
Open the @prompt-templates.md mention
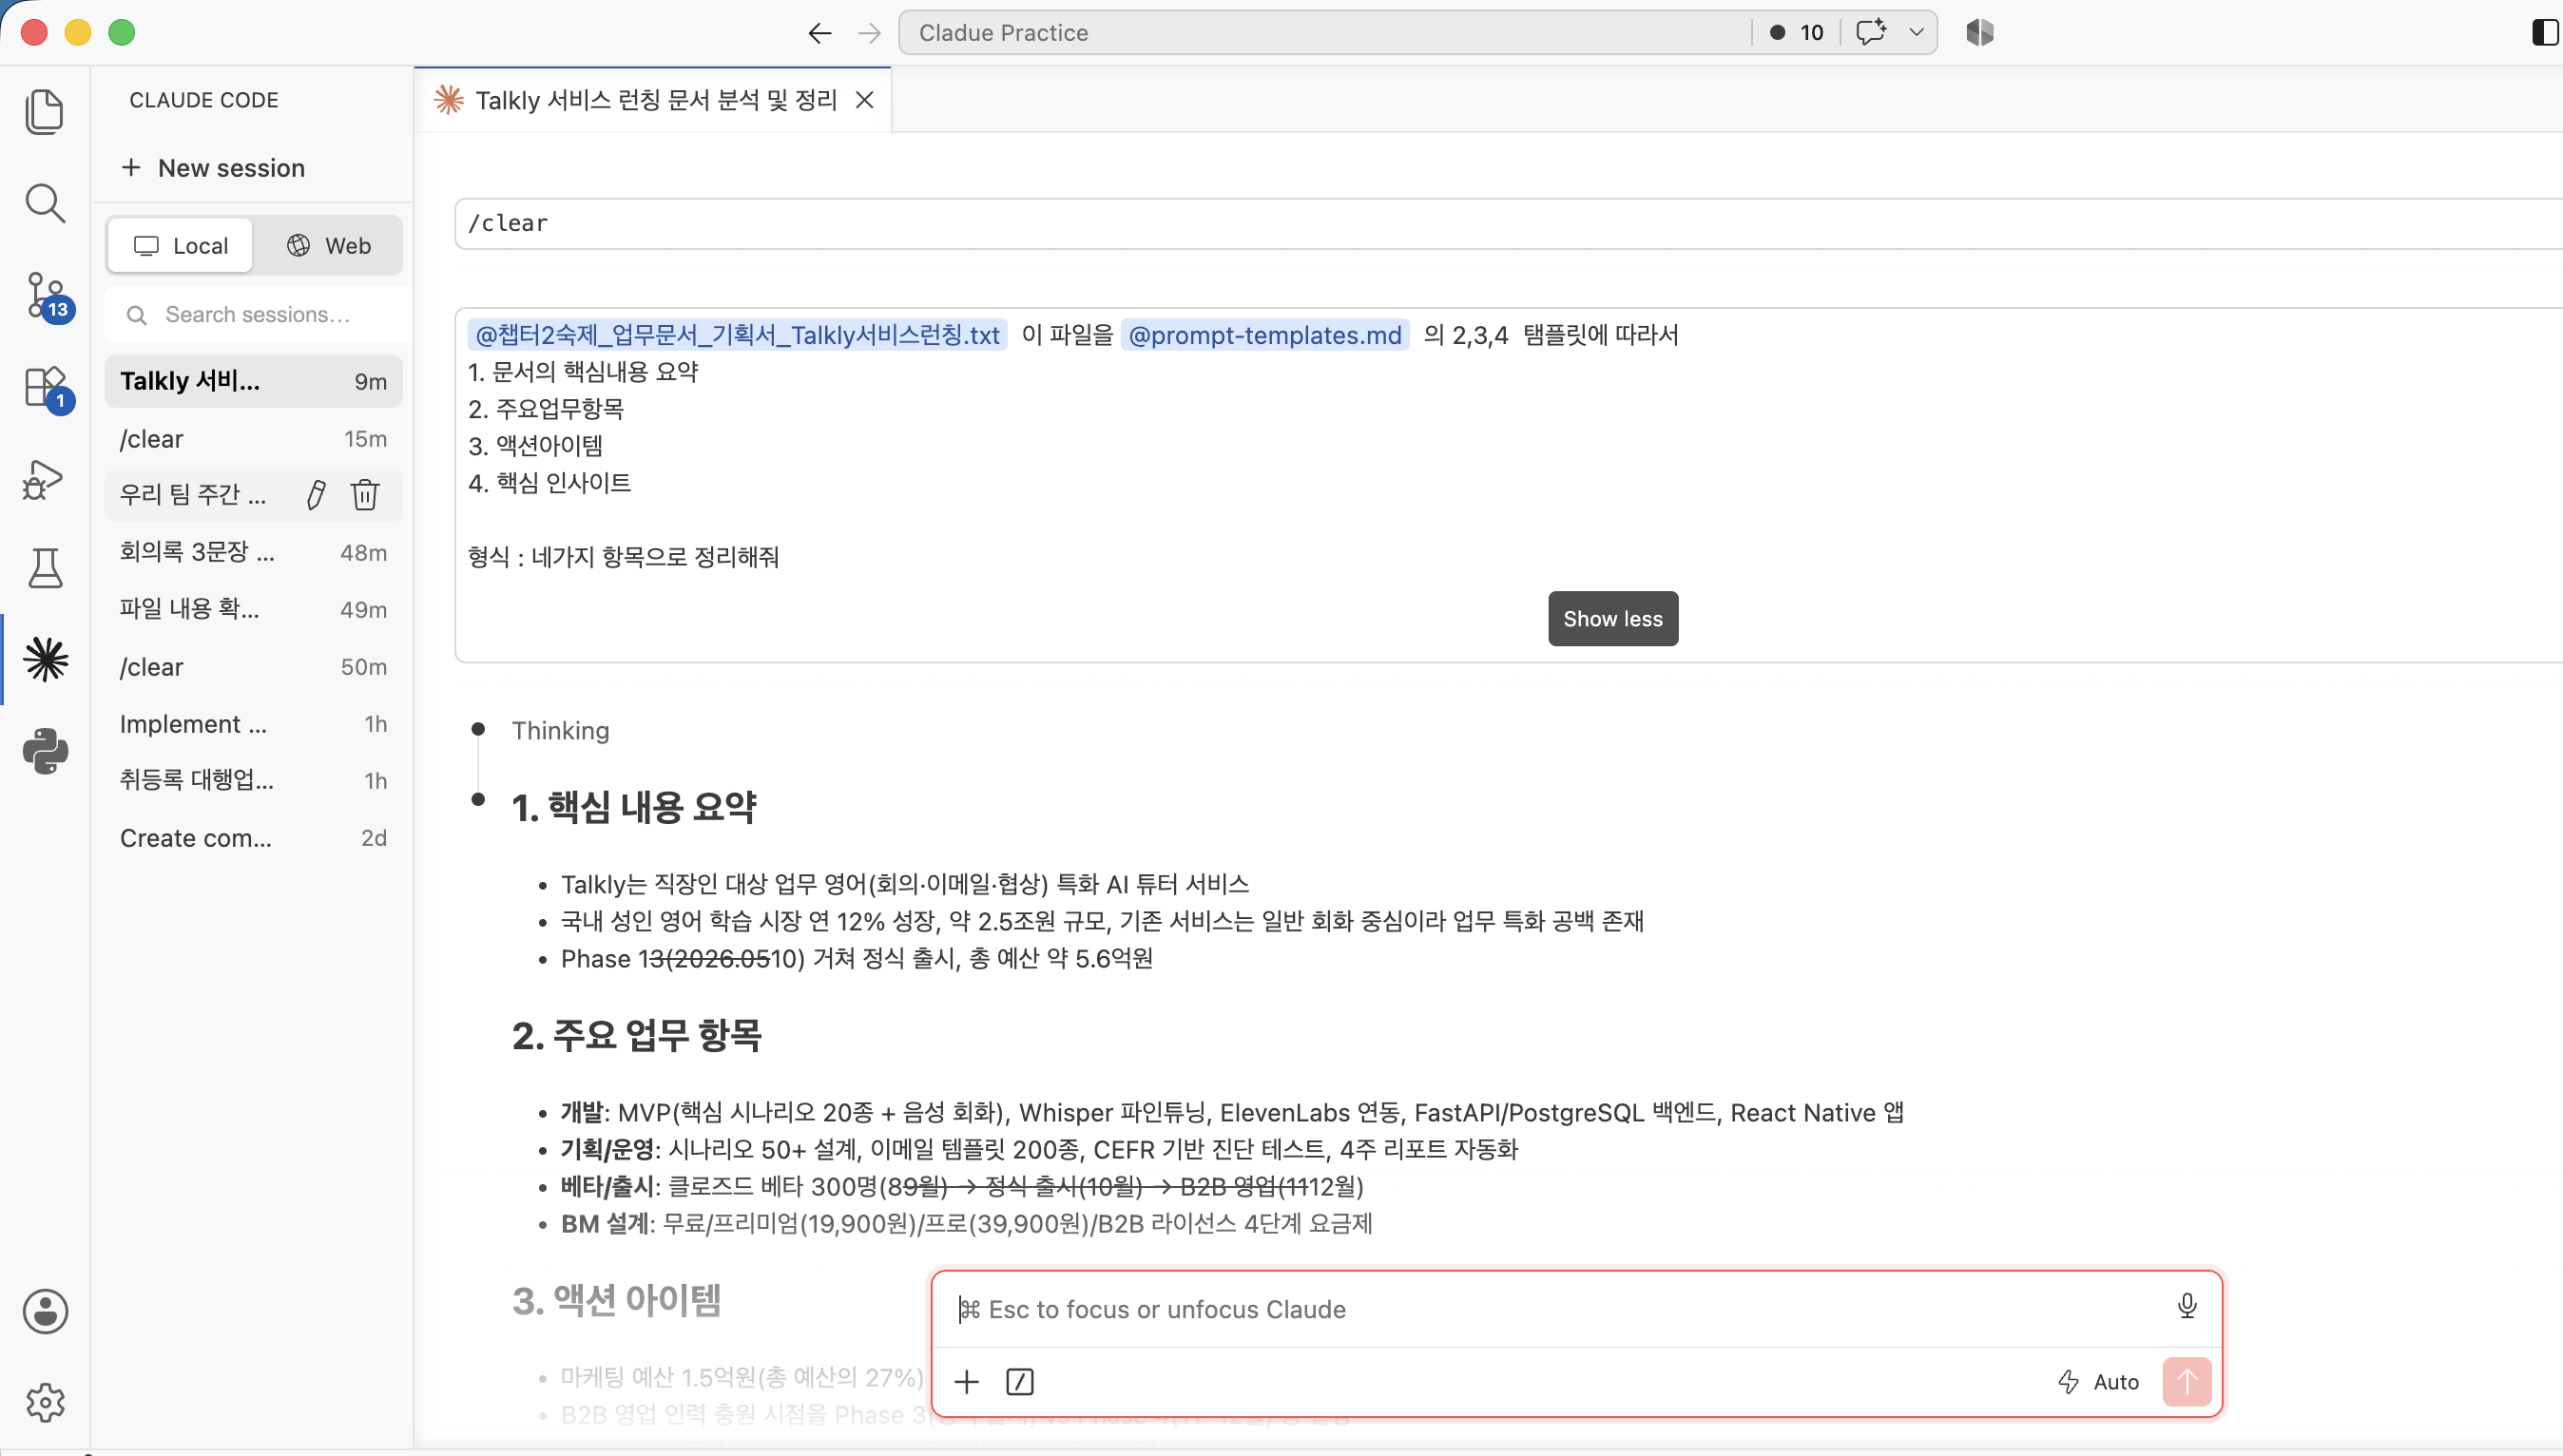click(x=1265, y=335)
